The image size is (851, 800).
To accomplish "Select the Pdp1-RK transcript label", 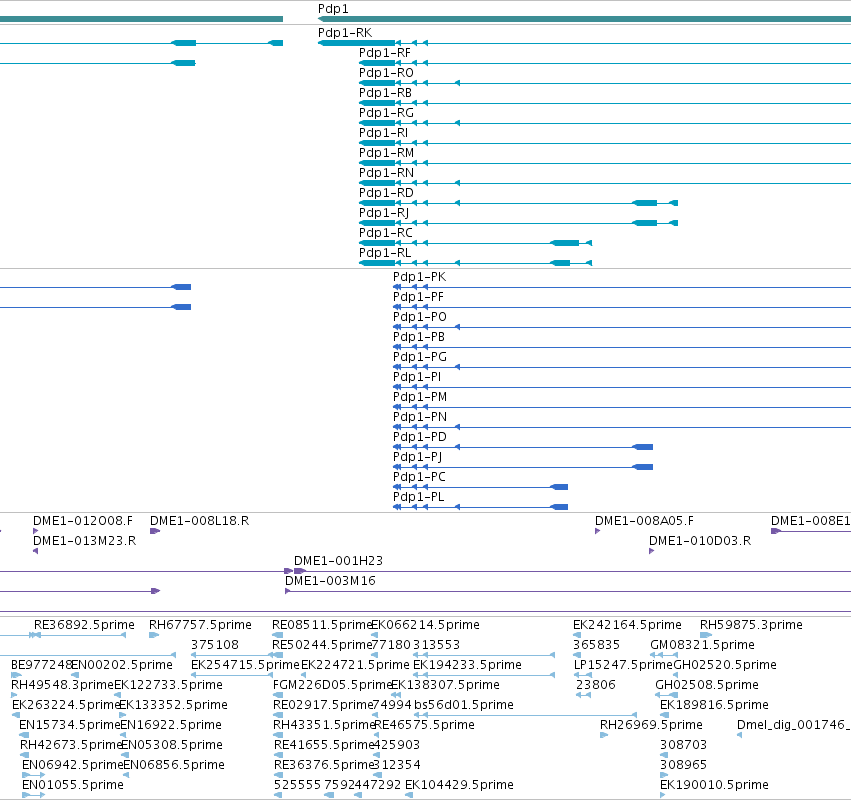I will point(345,33).
